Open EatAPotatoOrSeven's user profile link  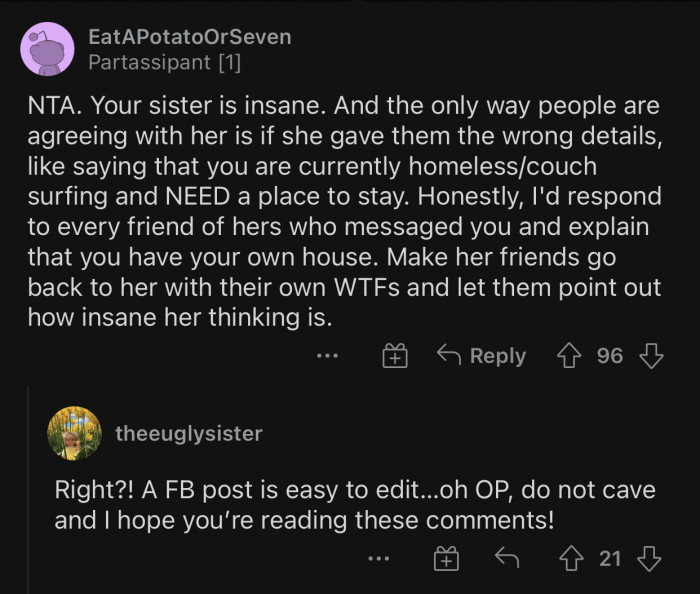click(189, 37)
